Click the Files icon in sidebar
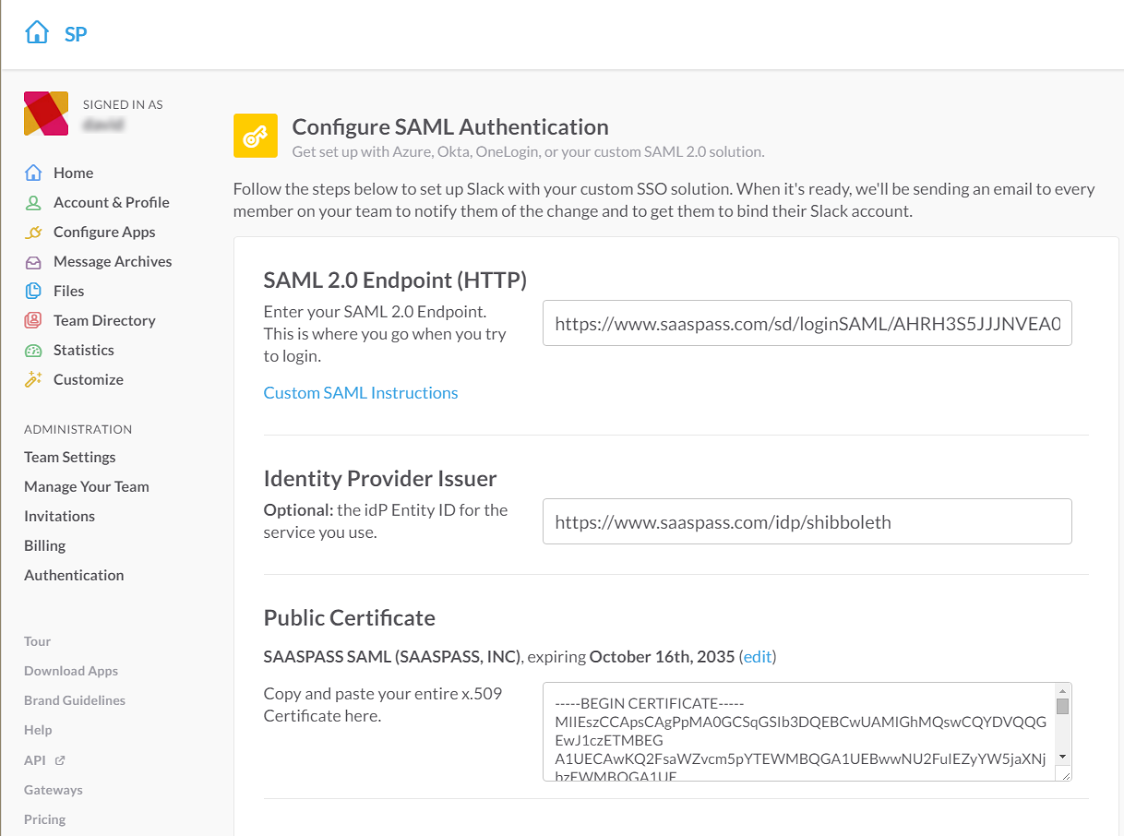 click(33, 291)
